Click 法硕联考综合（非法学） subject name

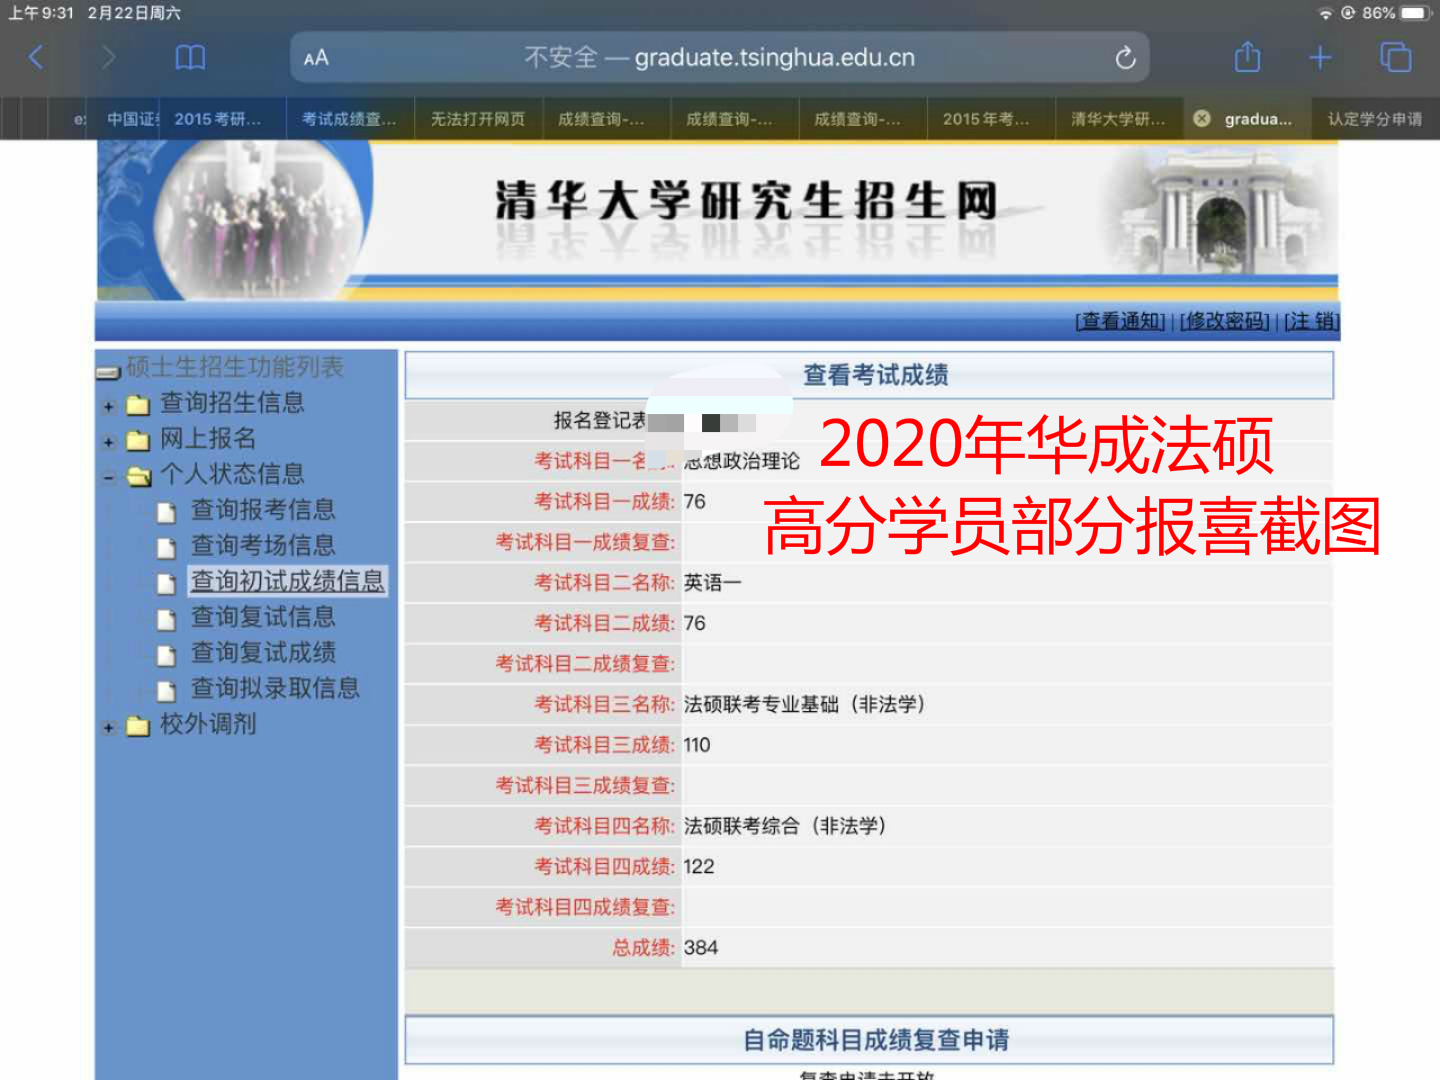(786, 826)
